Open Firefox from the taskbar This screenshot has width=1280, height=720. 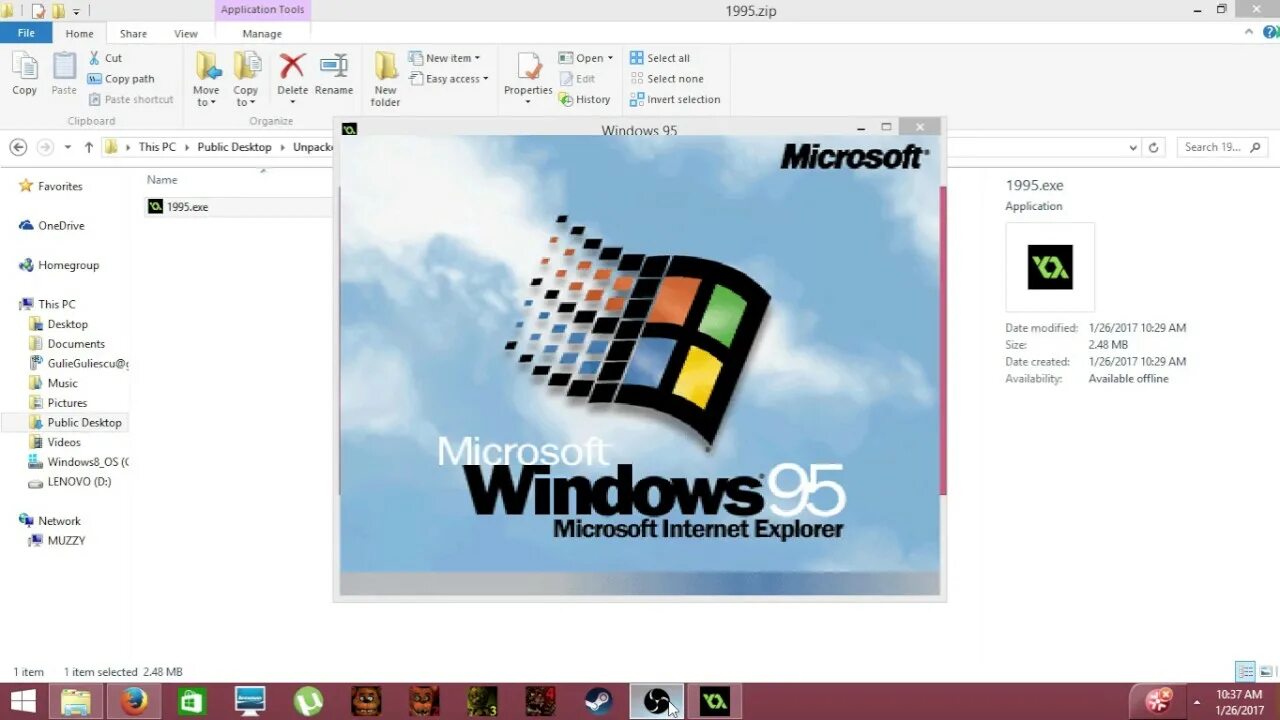pos(133,701)
